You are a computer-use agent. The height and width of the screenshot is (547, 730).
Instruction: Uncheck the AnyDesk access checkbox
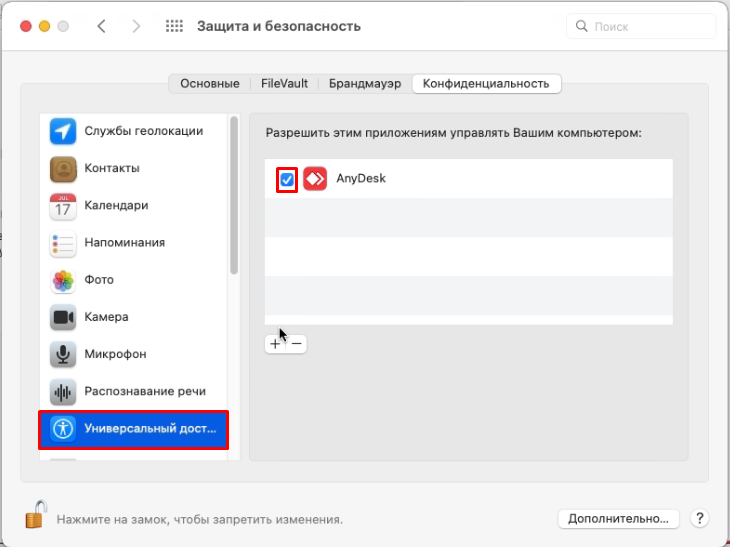(287, 179)
